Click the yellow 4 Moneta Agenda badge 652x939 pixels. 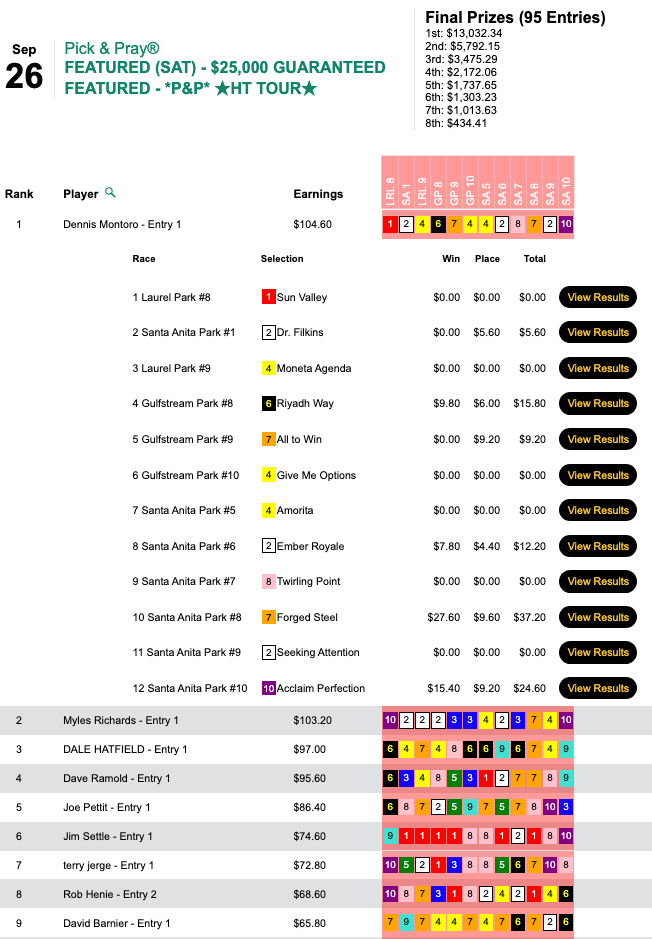tap(268, 368)
